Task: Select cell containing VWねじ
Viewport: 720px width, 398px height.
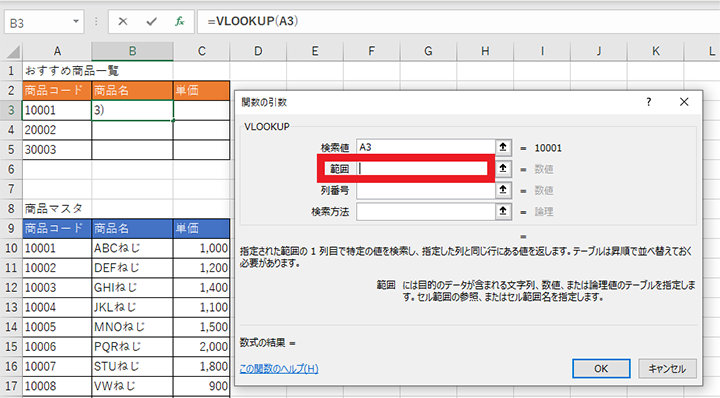Action: (132, 386)
